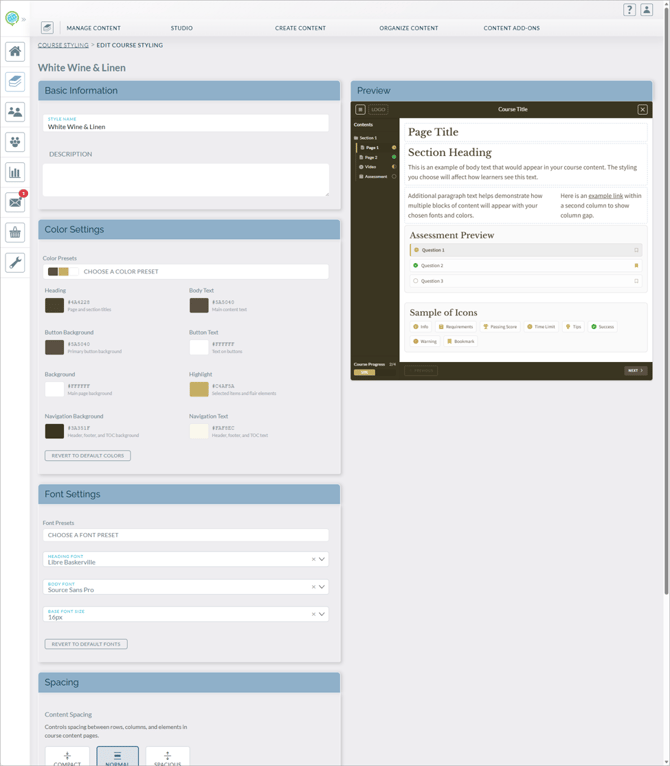Open Messages envelope icon with notification

[x=15, y=202]
